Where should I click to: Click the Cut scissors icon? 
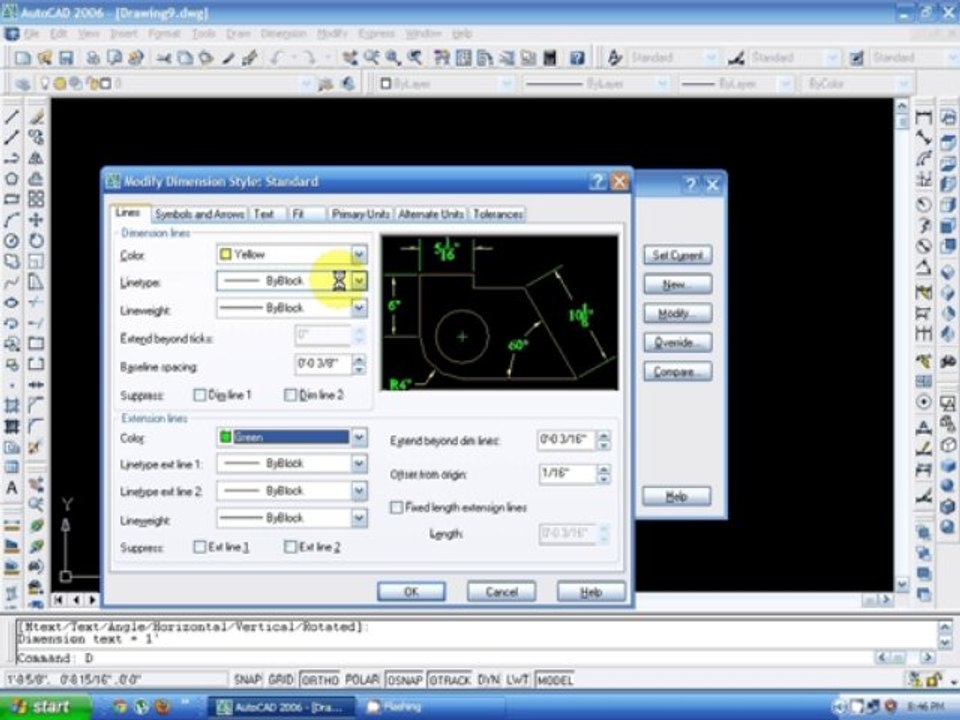163,58
